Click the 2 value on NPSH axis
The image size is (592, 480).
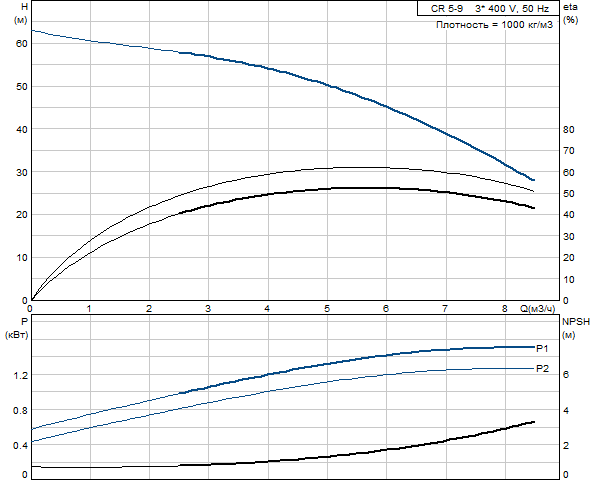click(566, 446)
